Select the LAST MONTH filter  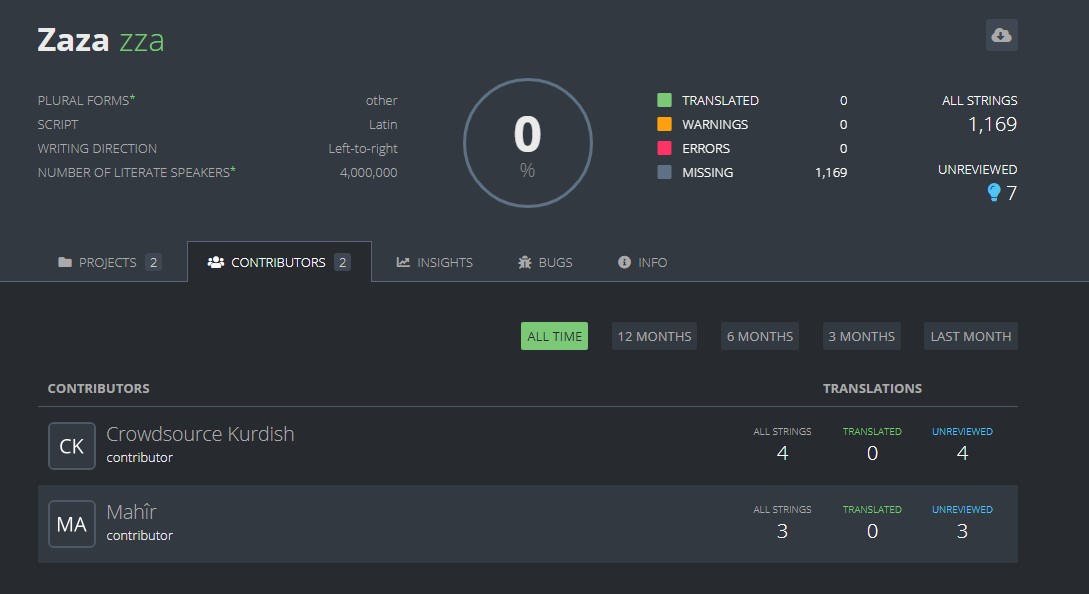(x=969, y=335)
